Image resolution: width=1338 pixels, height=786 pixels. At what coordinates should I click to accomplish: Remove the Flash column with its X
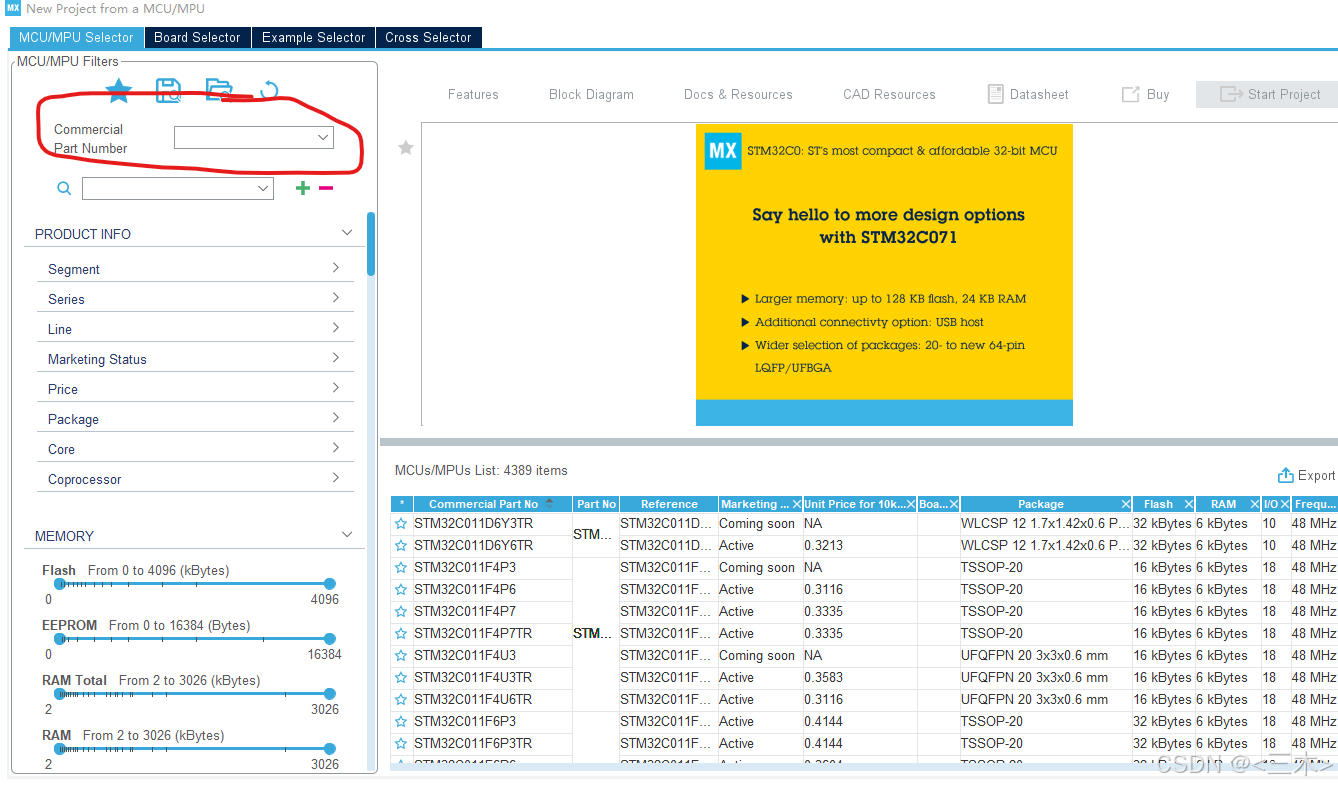1189,504
